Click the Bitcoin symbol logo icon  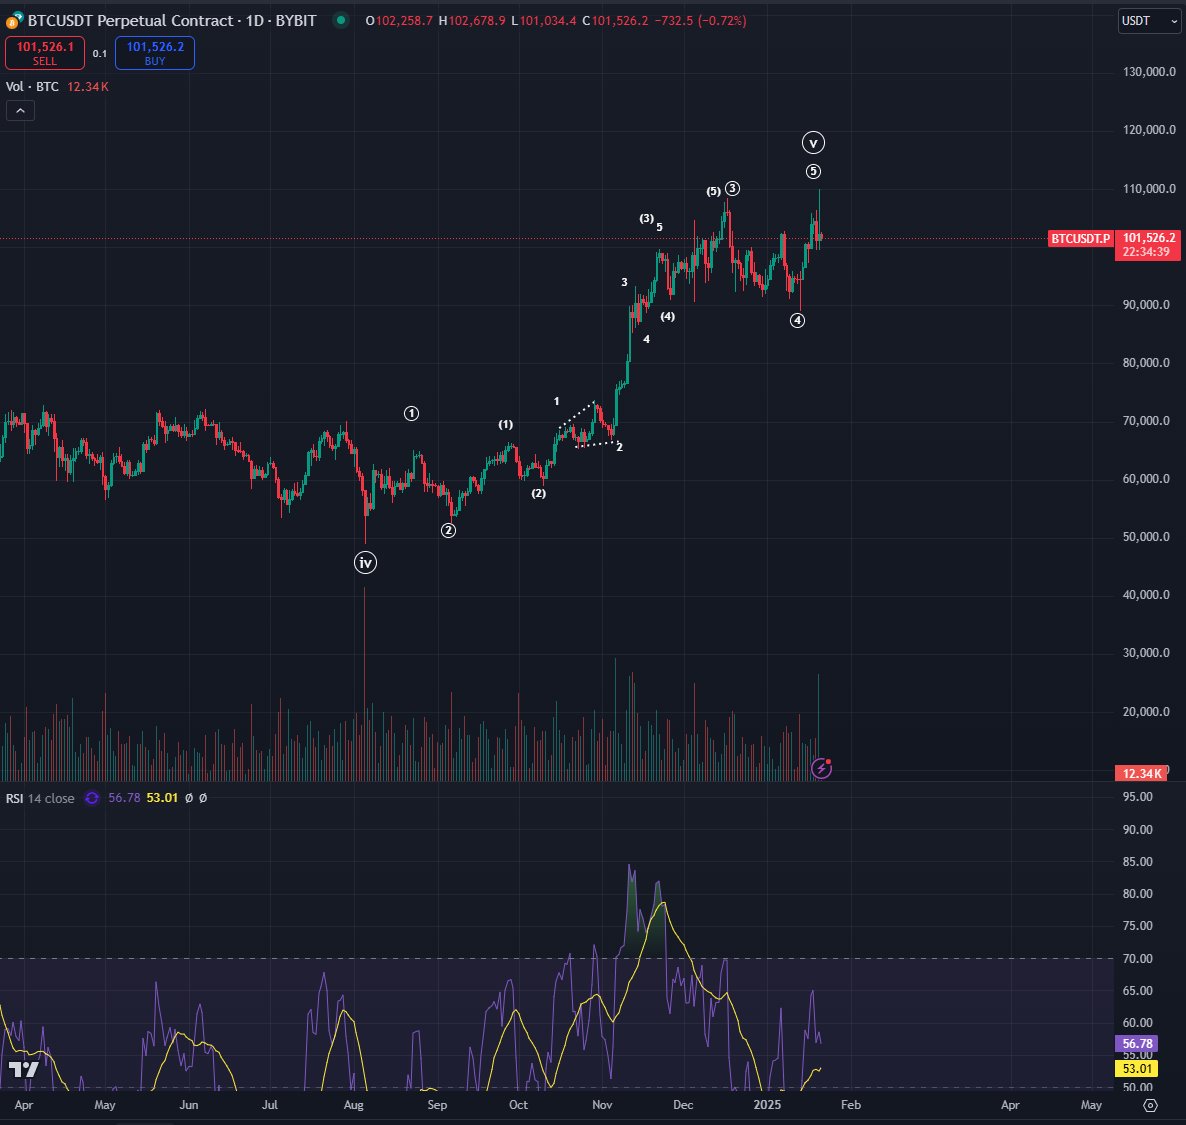pos(14,20)
